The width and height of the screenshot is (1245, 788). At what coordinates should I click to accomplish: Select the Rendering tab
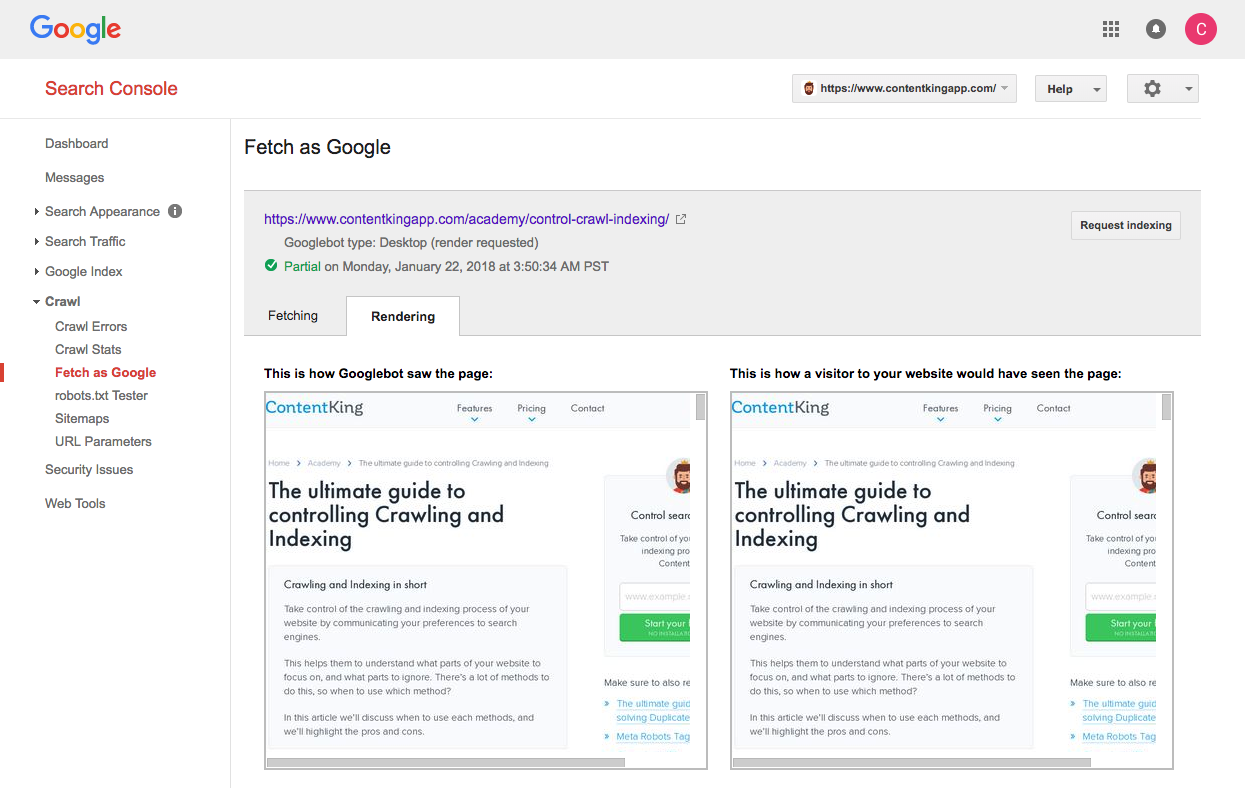click(403, 316)
